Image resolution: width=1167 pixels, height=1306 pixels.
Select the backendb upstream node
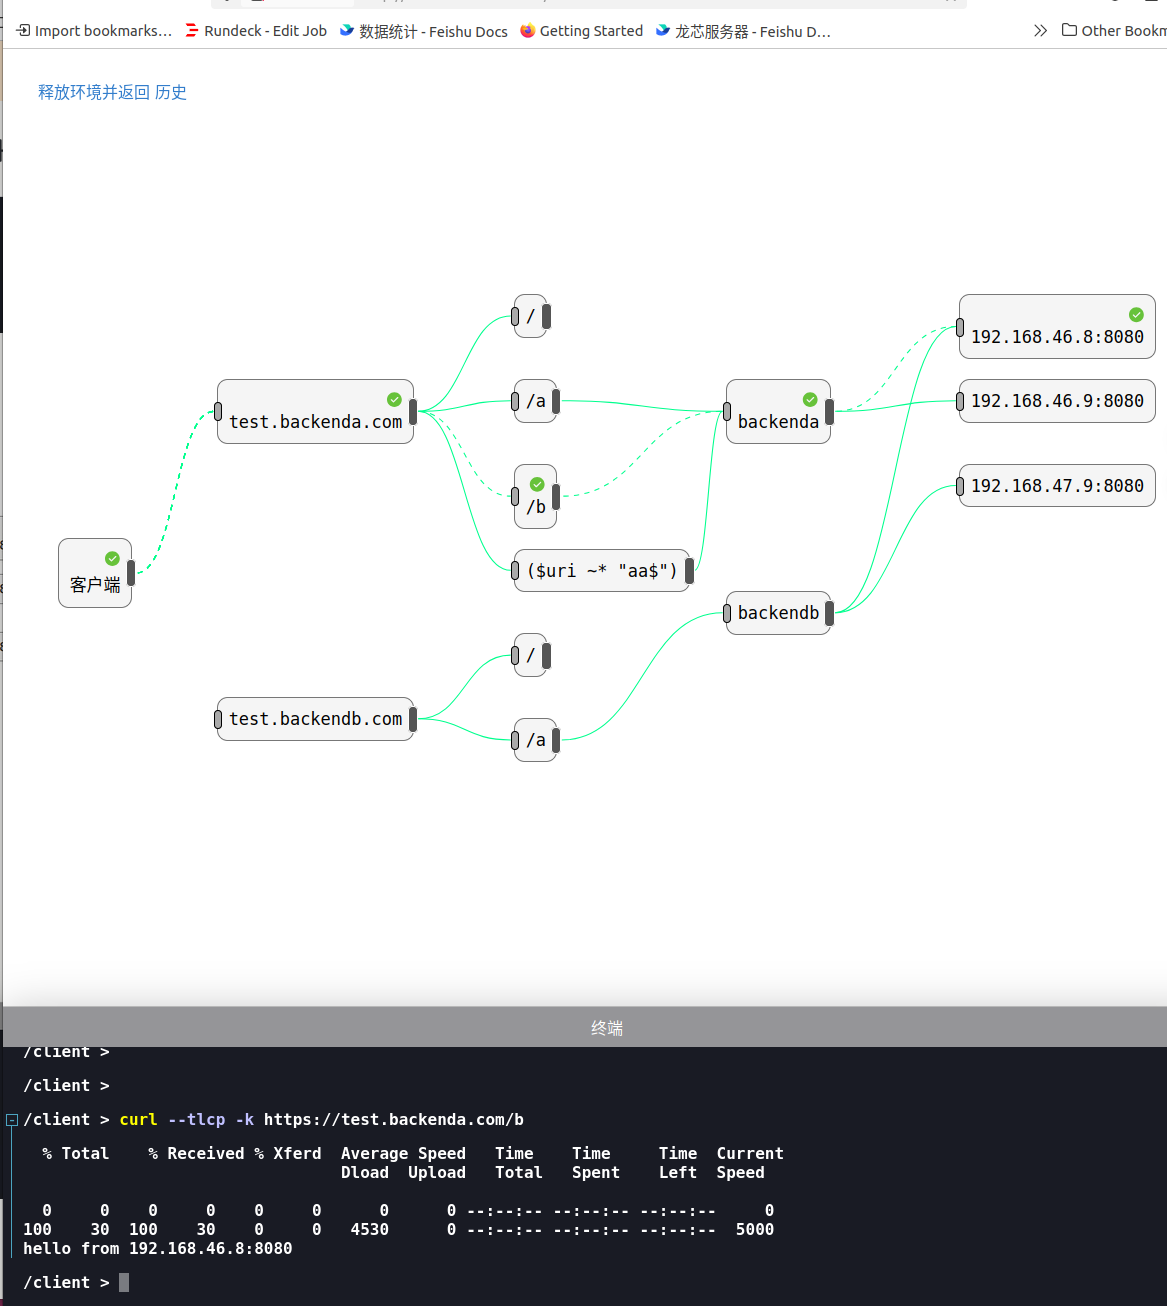click(778, 613)
